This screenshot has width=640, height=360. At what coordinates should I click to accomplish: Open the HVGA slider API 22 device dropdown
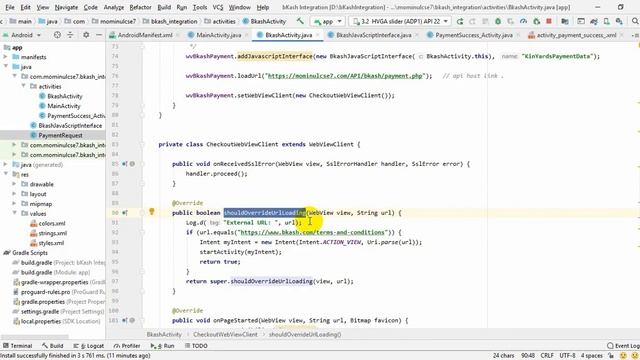(400, 21)
